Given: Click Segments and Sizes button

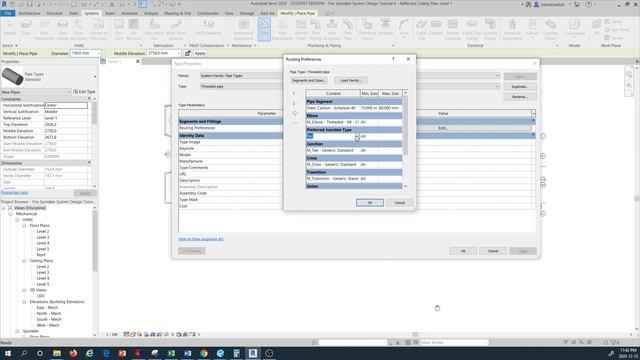Looking at the screenshot, I should pos(309,80).
